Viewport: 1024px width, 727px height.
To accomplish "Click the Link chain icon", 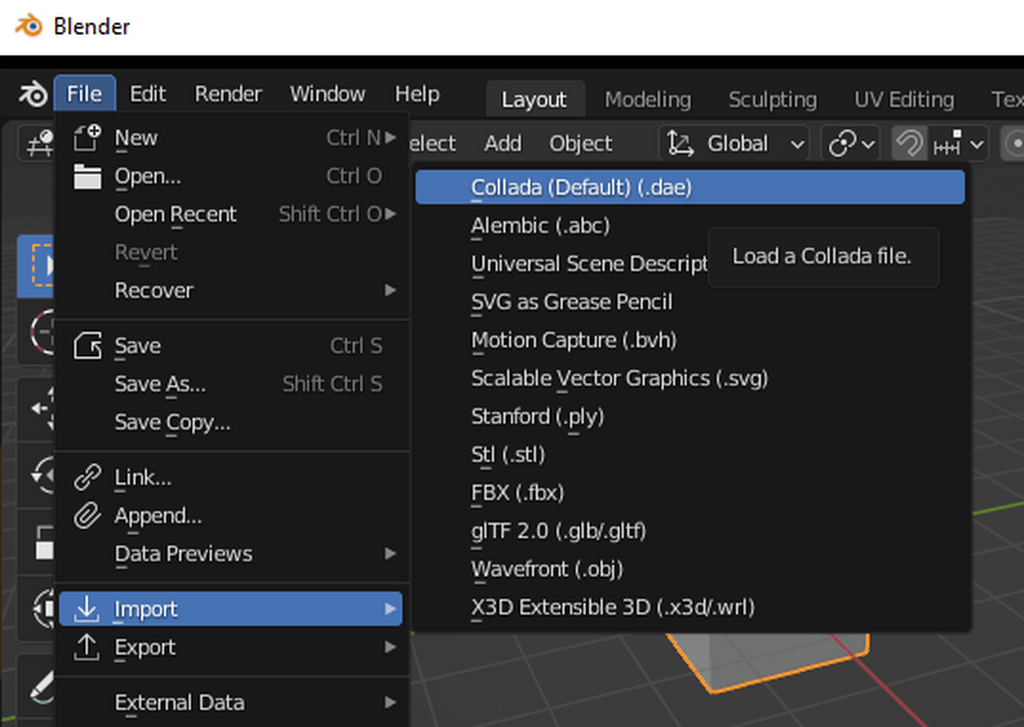I will [x=87, y=477].
